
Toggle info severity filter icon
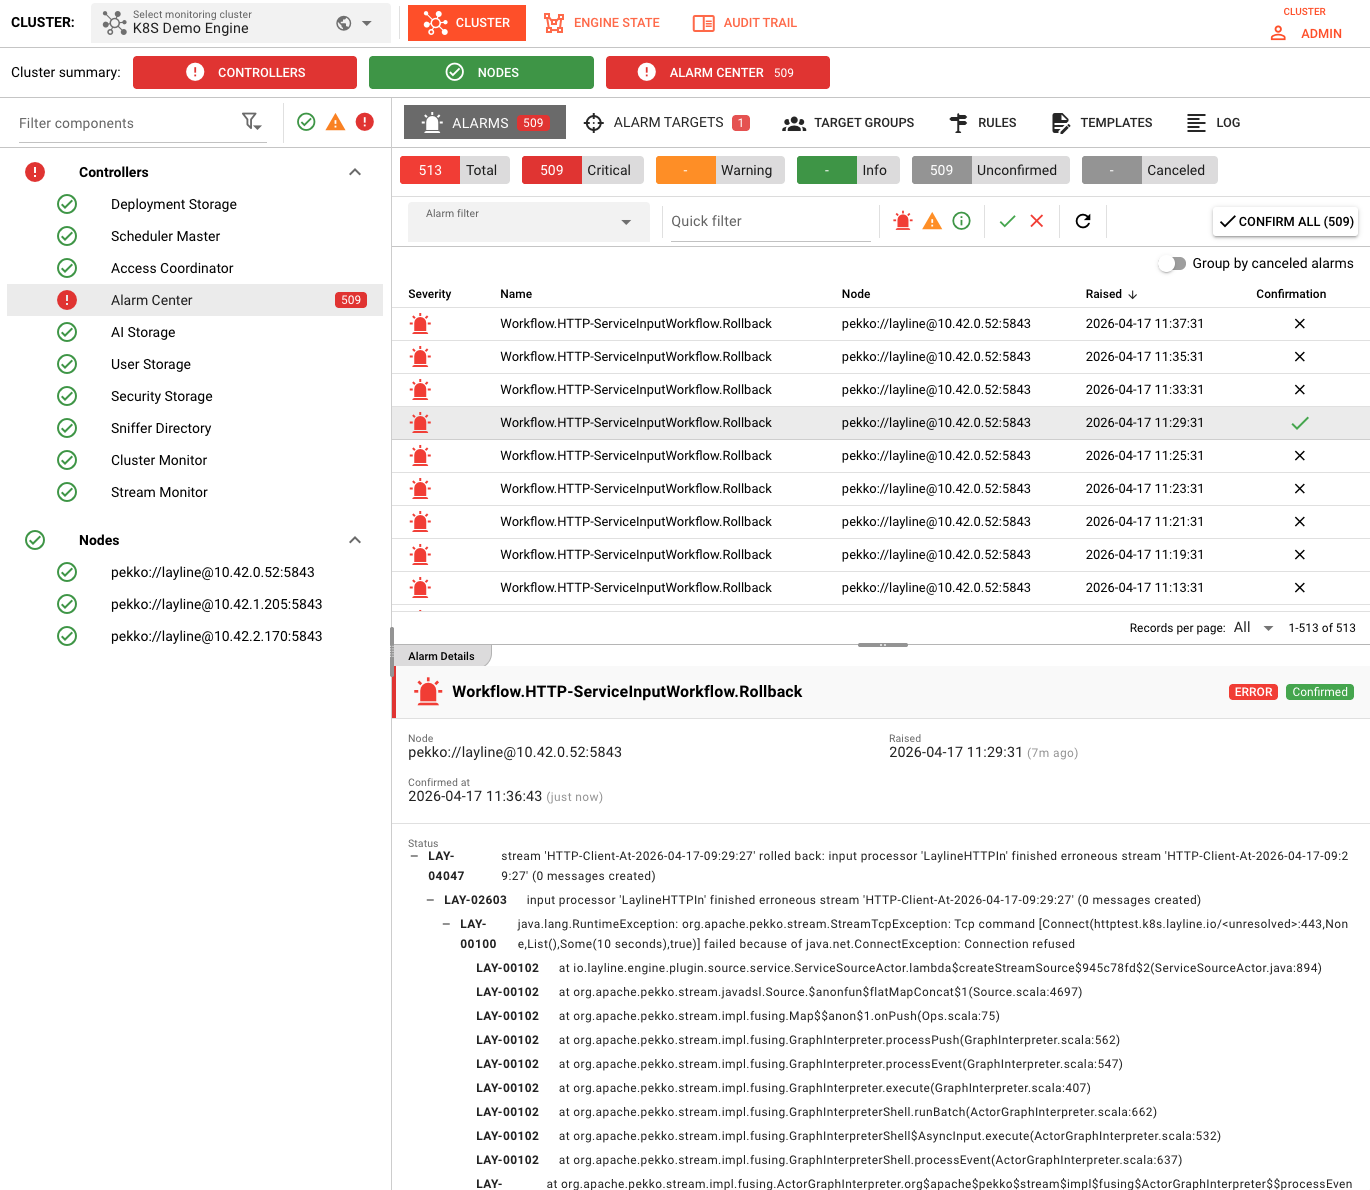tap(961, 221)
